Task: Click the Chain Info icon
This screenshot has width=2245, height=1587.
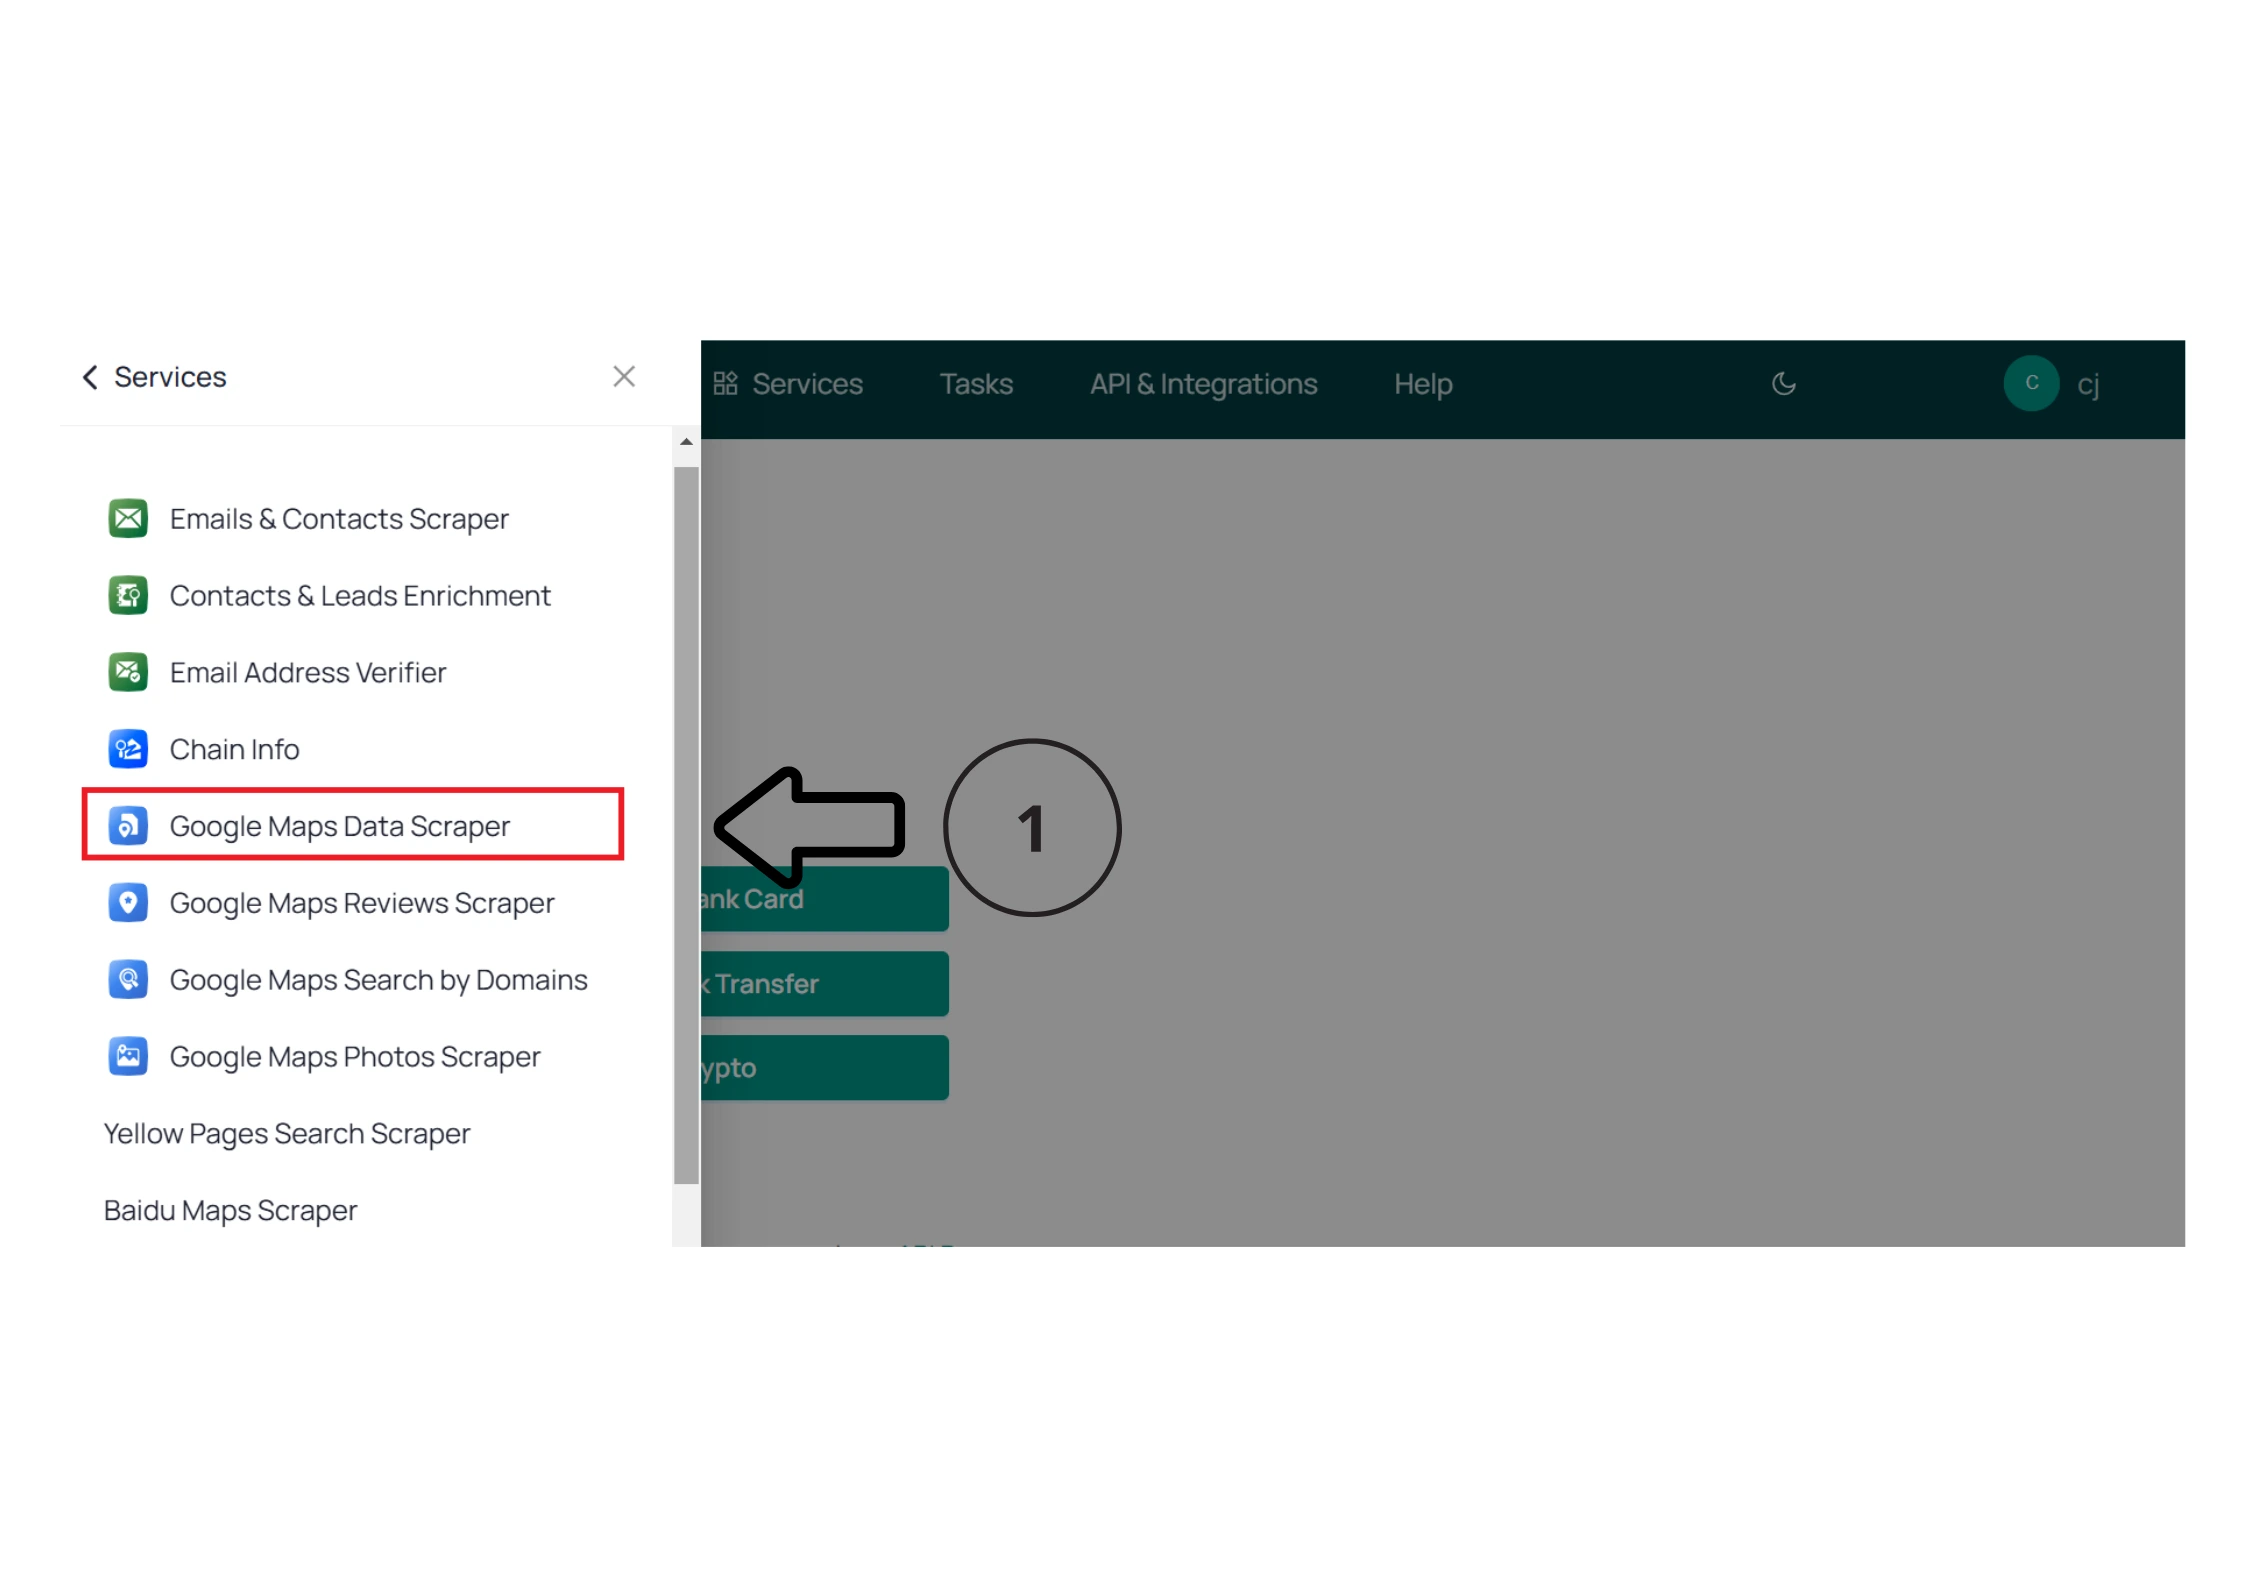Action: pyautogui.click(x=128, y=749)
